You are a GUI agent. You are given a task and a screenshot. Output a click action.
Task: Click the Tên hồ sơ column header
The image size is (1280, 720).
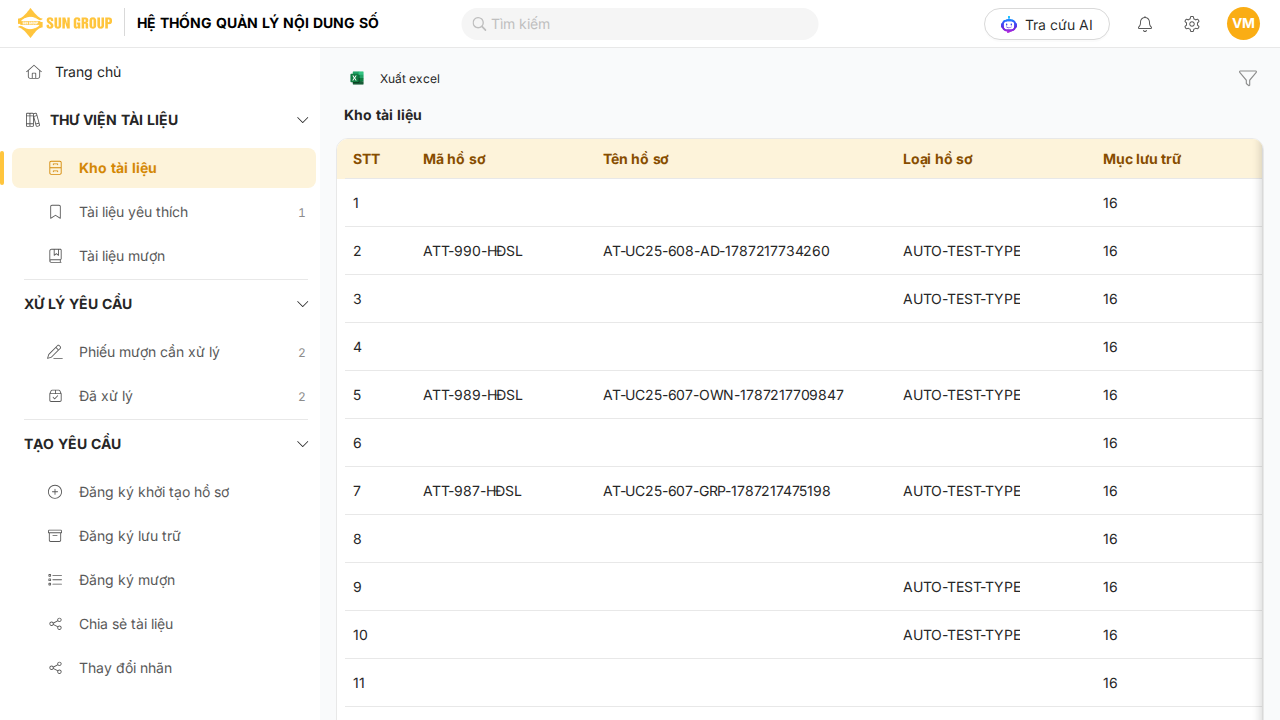coord(636,159)
